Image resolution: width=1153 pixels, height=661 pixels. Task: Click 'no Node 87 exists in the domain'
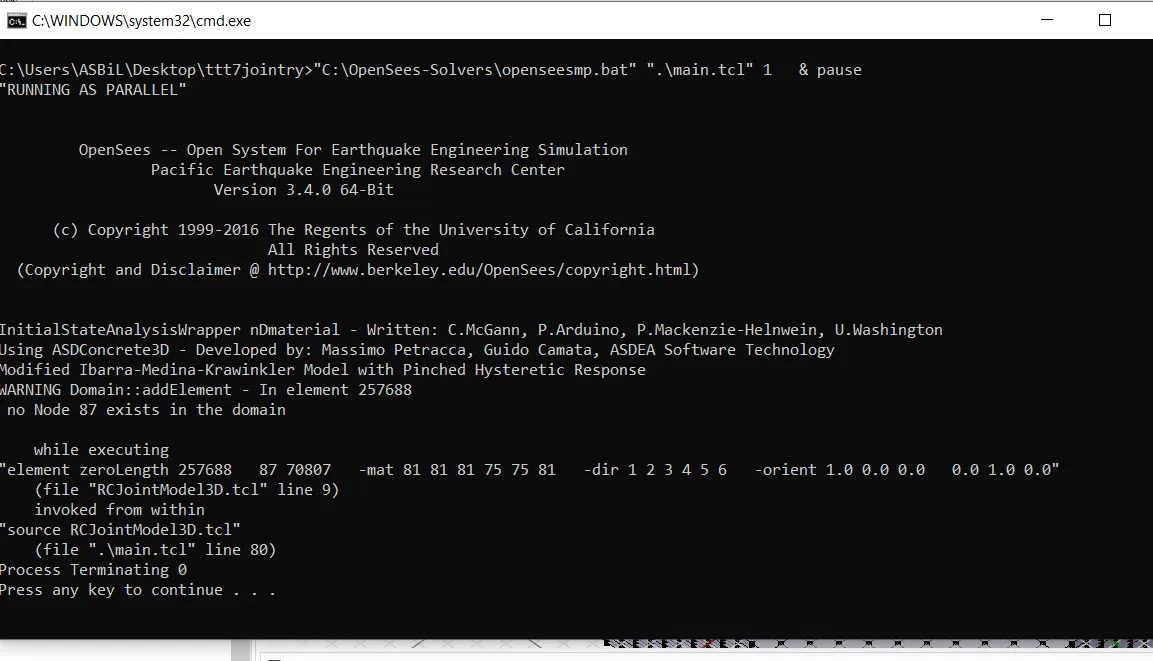[146, 410]
